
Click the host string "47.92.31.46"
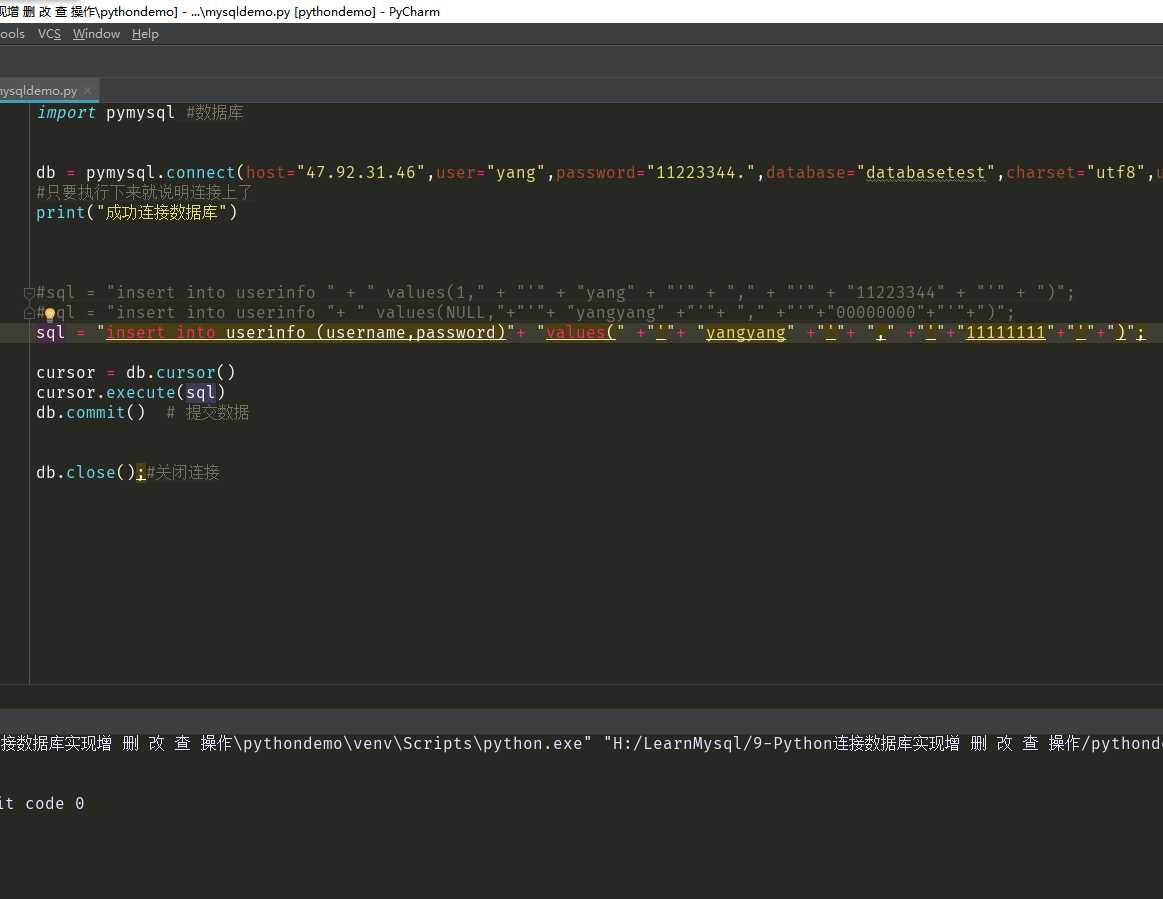tap(360, 173)
